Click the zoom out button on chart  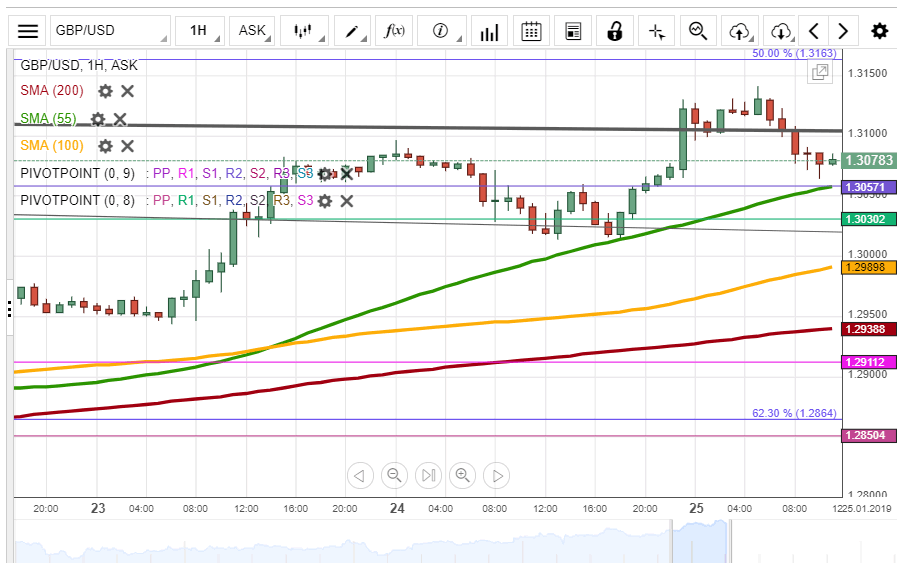[394, 475]
